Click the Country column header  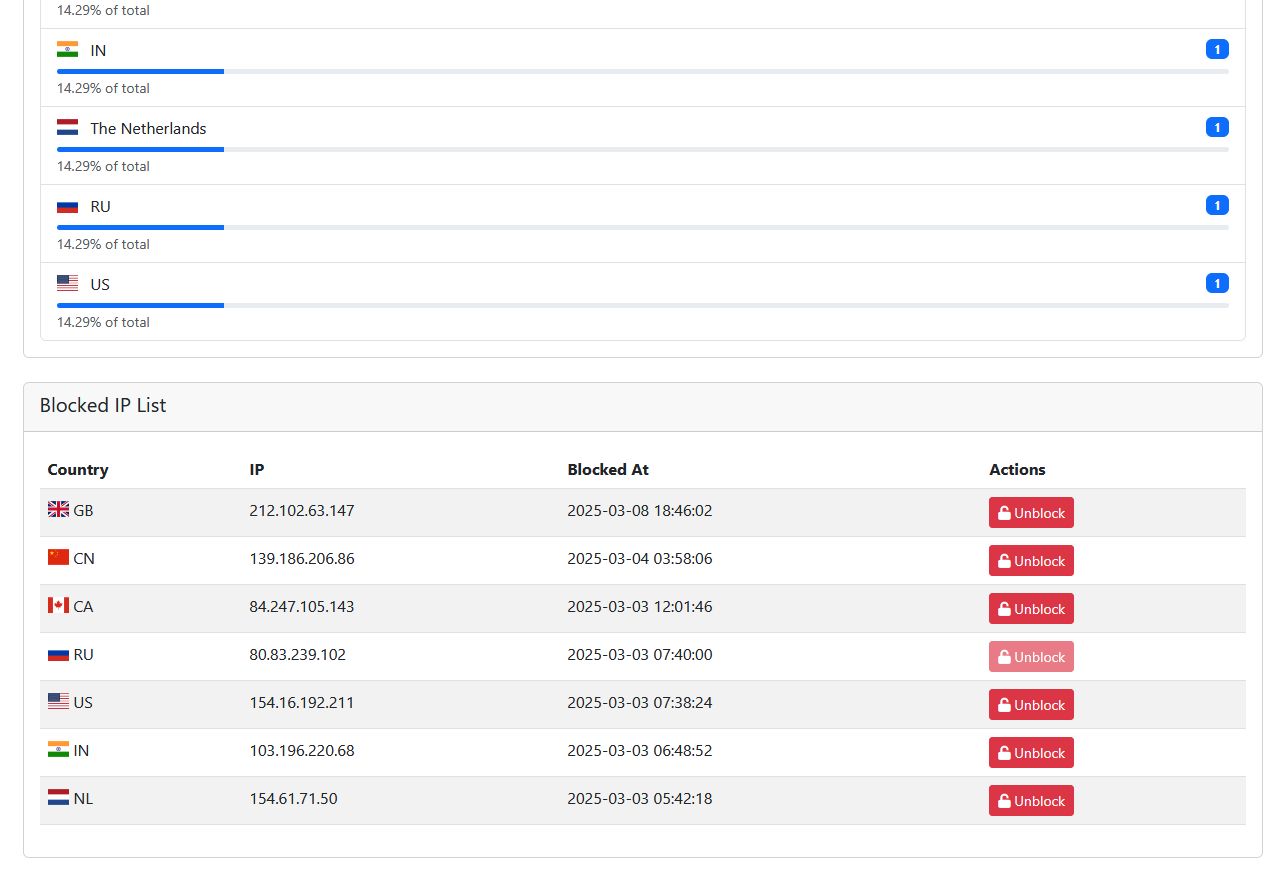(78, 470)
